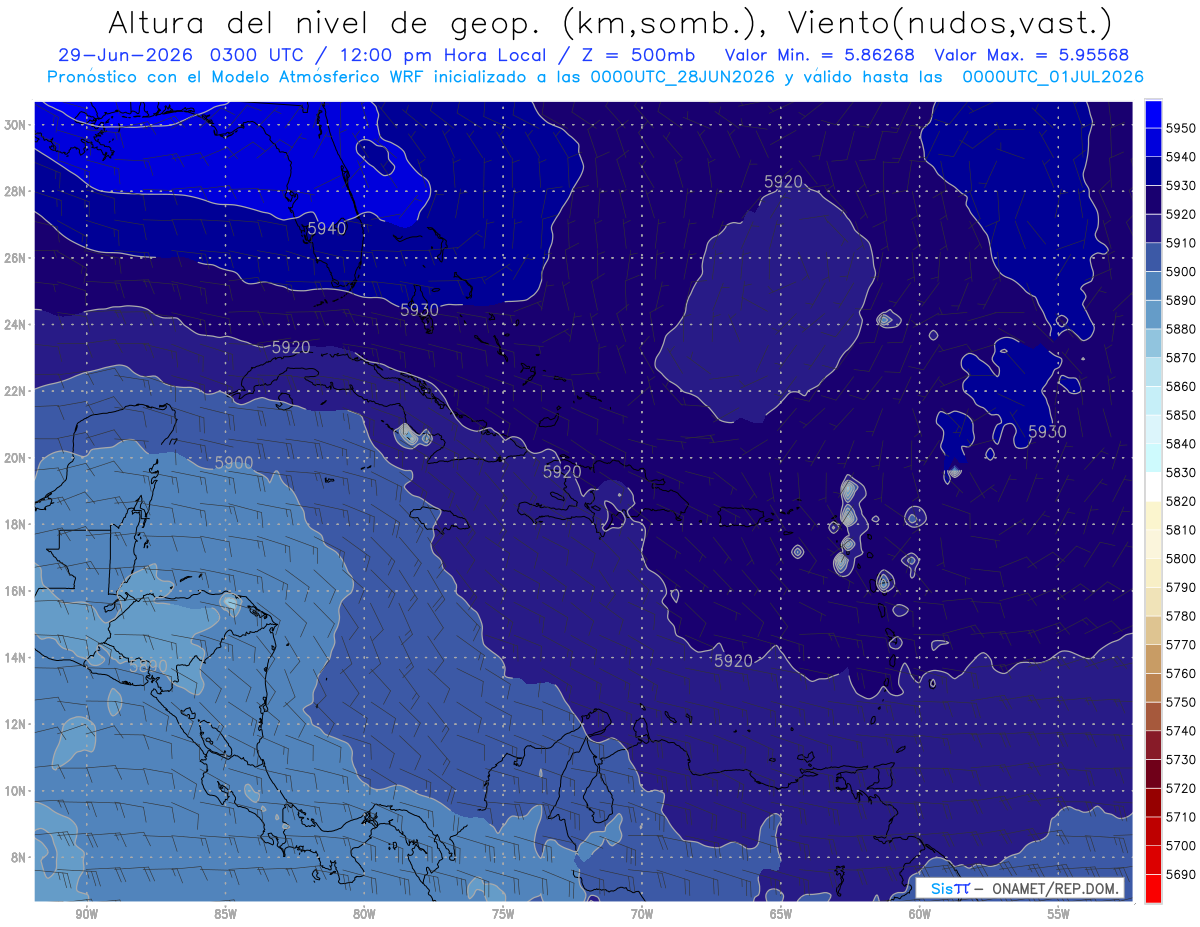Click the '14N' latitude label
Image resolution: width=1200 pixels, height=927 pixels.
click(14, 657)
